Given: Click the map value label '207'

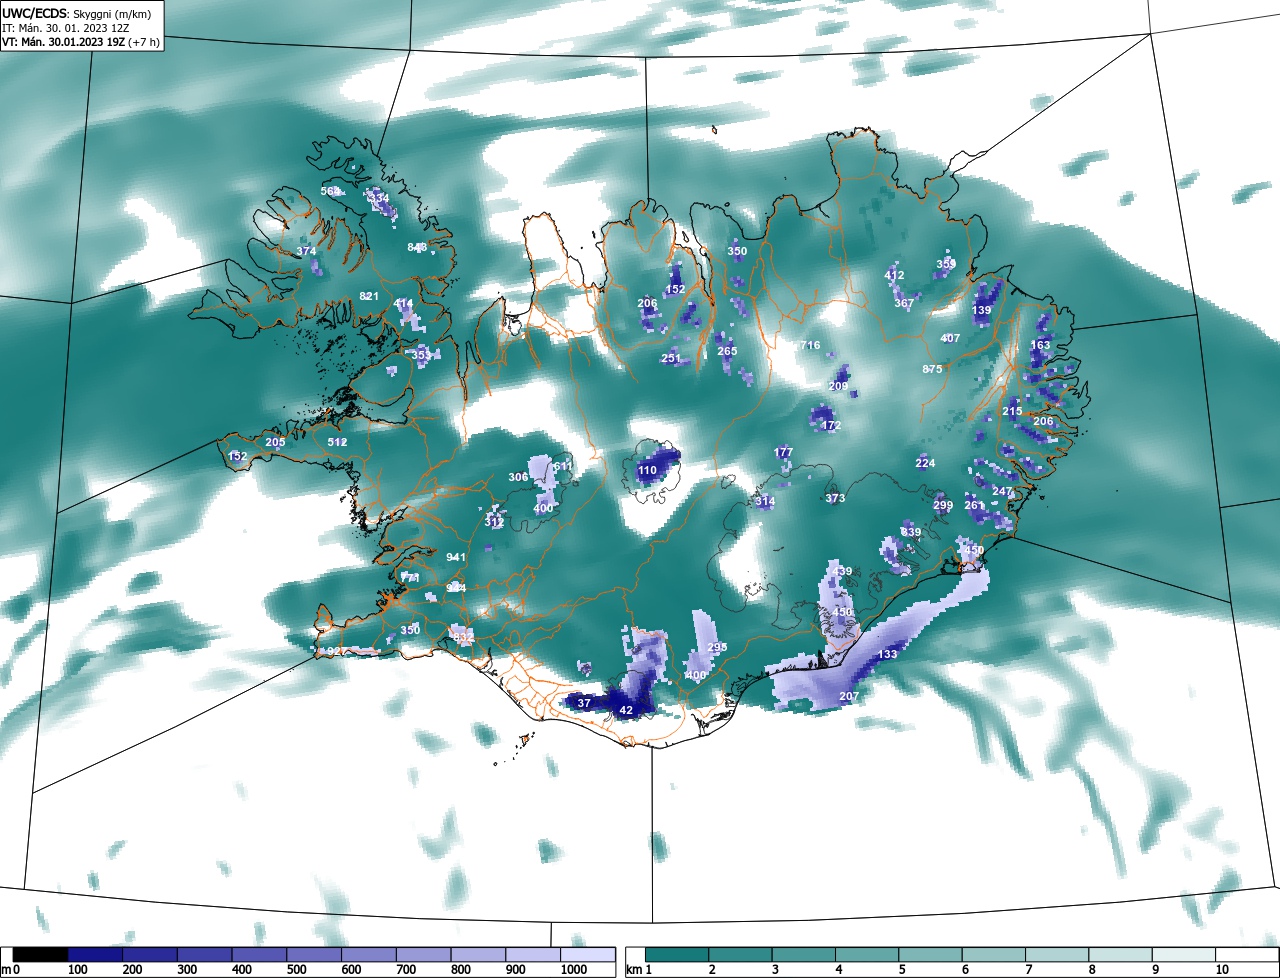Looking at the screenshot, I should click(x=849, y=696).
